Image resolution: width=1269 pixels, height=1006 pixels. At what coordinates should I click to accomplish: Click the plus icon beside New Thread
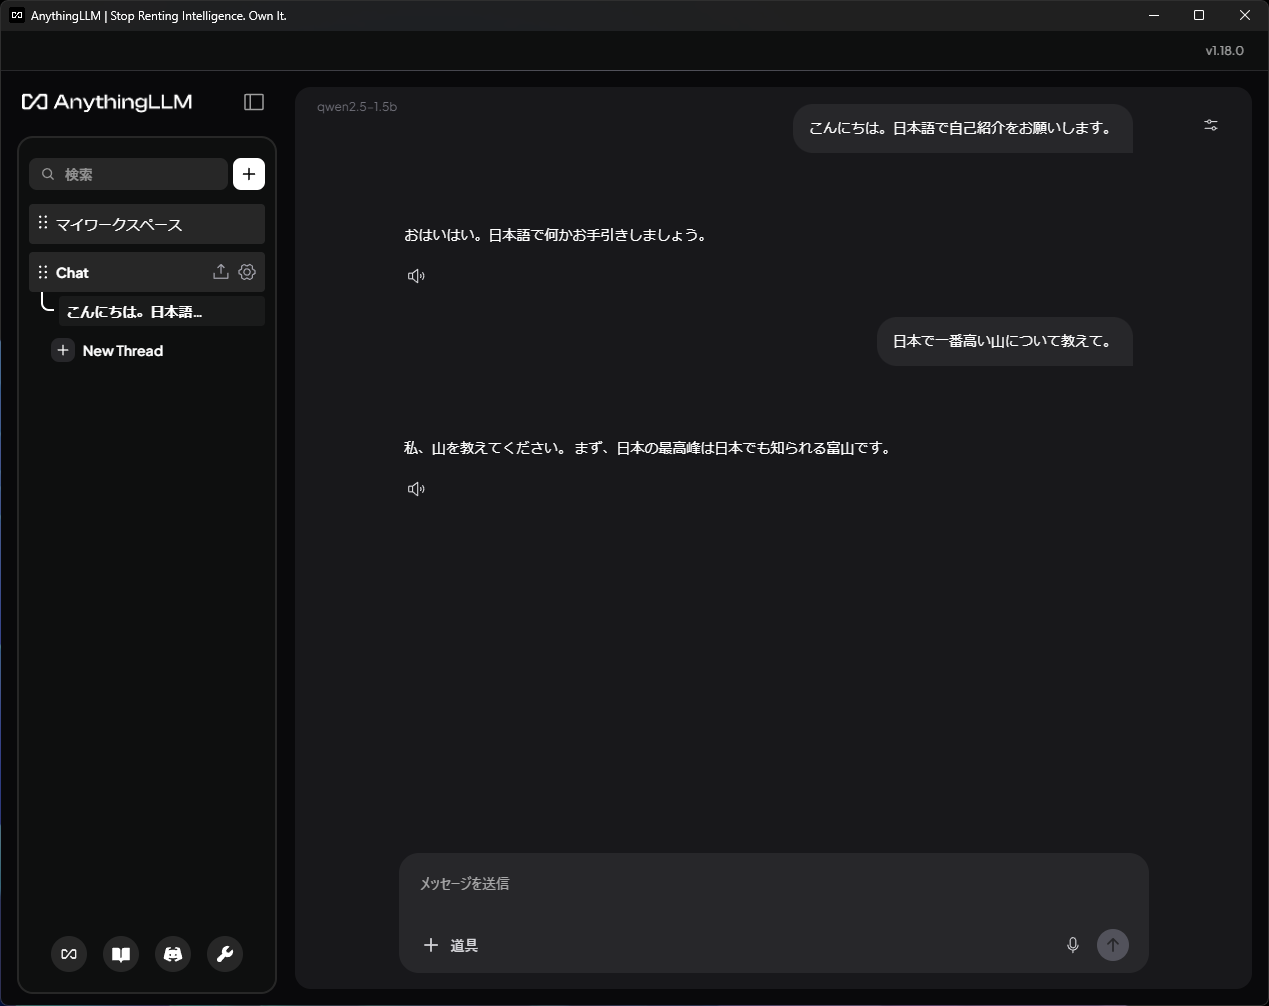[x=63, y=350]
